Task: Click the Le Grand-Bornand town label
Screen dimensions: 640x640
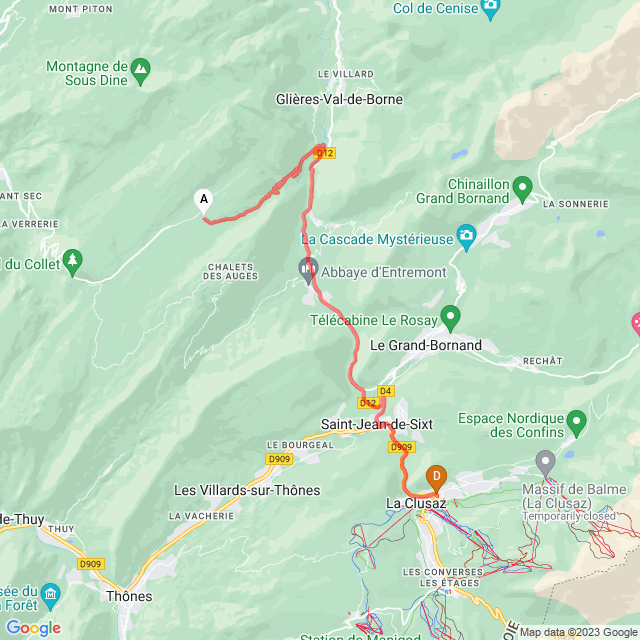Action: pyautogui.click(x=426, y=345)
